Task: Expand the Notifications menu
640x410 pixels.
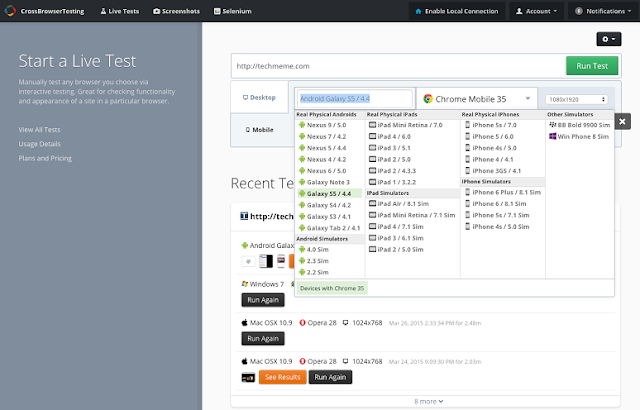Action: coord(603,11)
